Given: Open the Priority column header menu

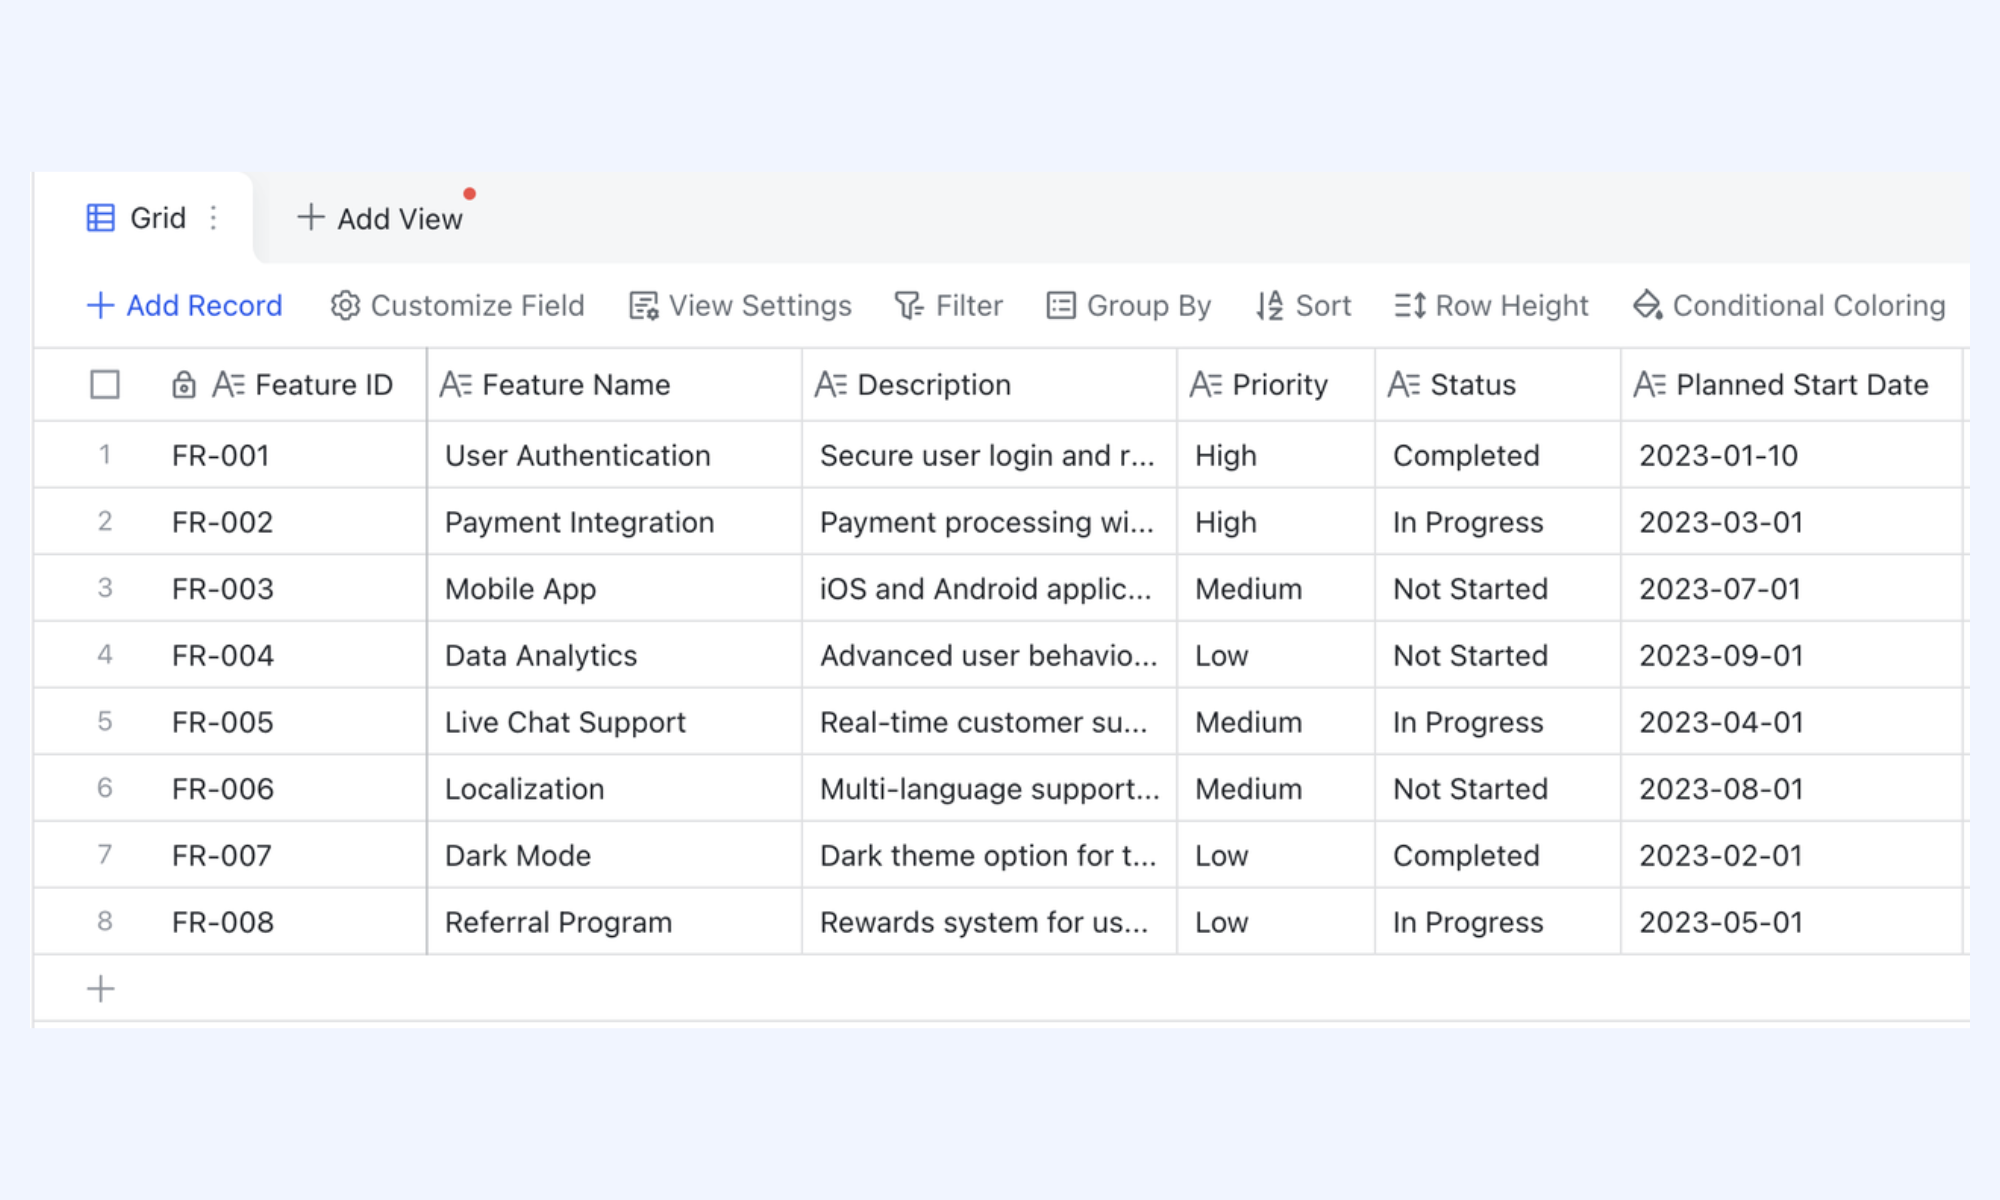Looking at the screenshot, I should 1275,385.
